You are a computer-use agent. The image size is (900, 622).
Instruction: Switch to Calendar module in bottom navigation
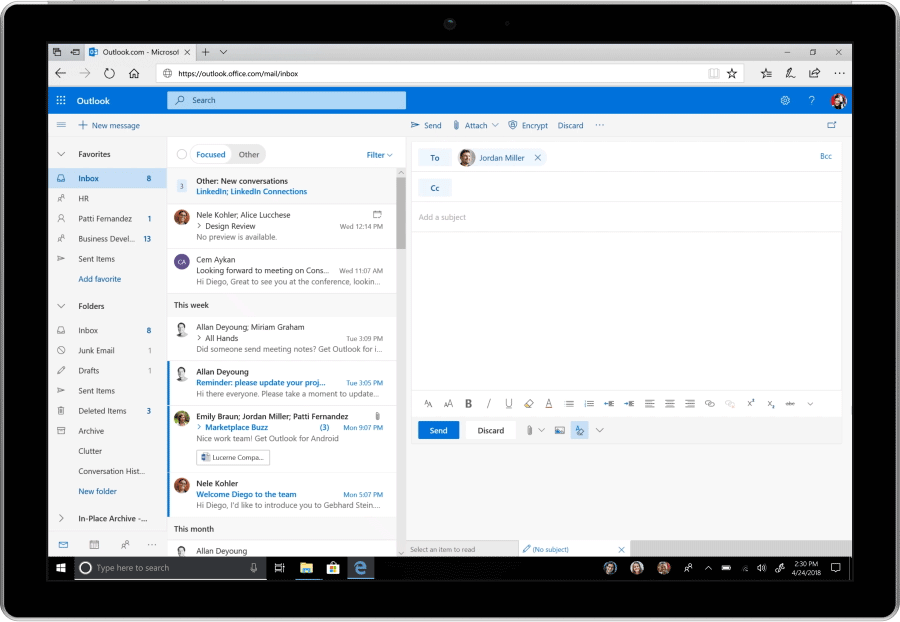click(94, 545)
